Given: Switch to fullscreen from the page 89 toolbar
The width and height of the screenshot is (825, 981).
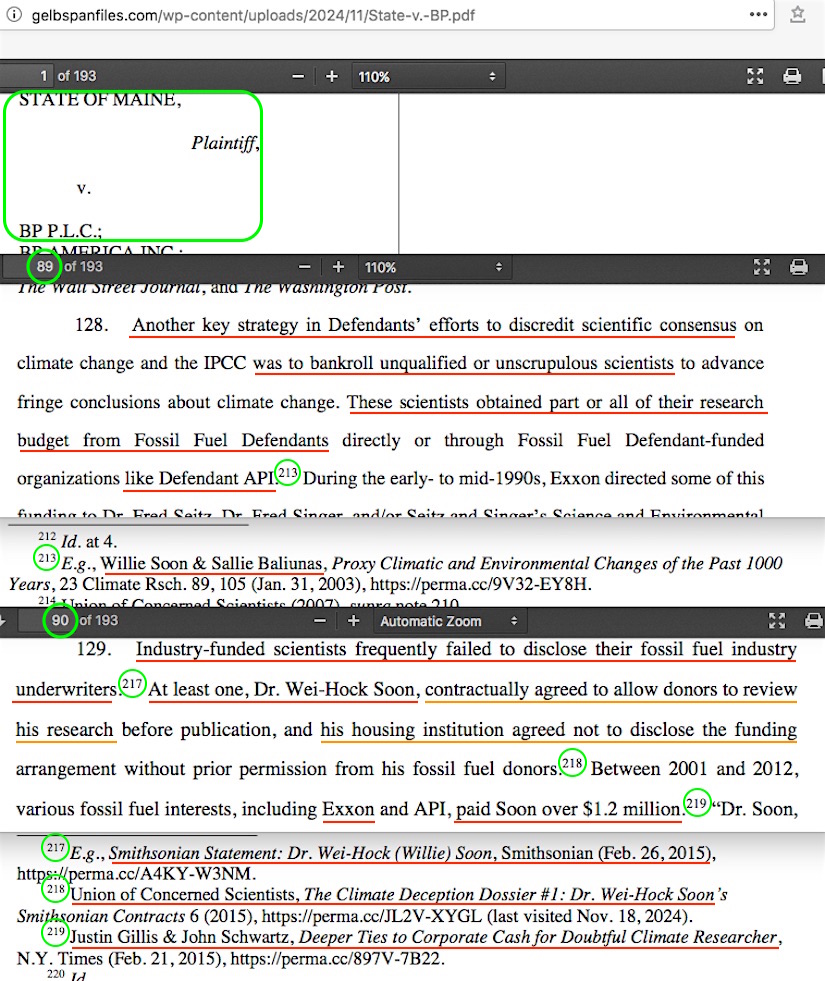Looking at the screenshot, I should pyautogui.click(x=762, y=267).
